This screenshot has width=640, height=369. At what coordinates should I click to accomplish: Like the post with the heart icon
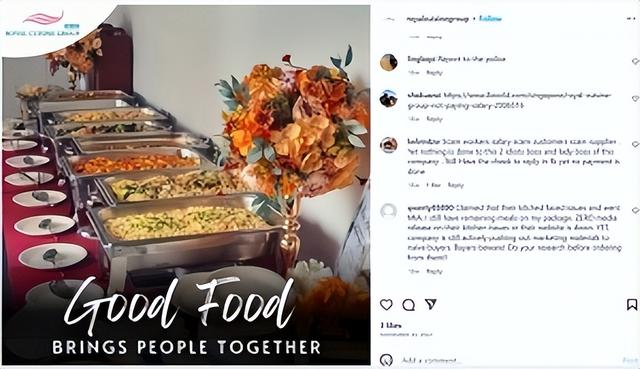tap(386, 305)
